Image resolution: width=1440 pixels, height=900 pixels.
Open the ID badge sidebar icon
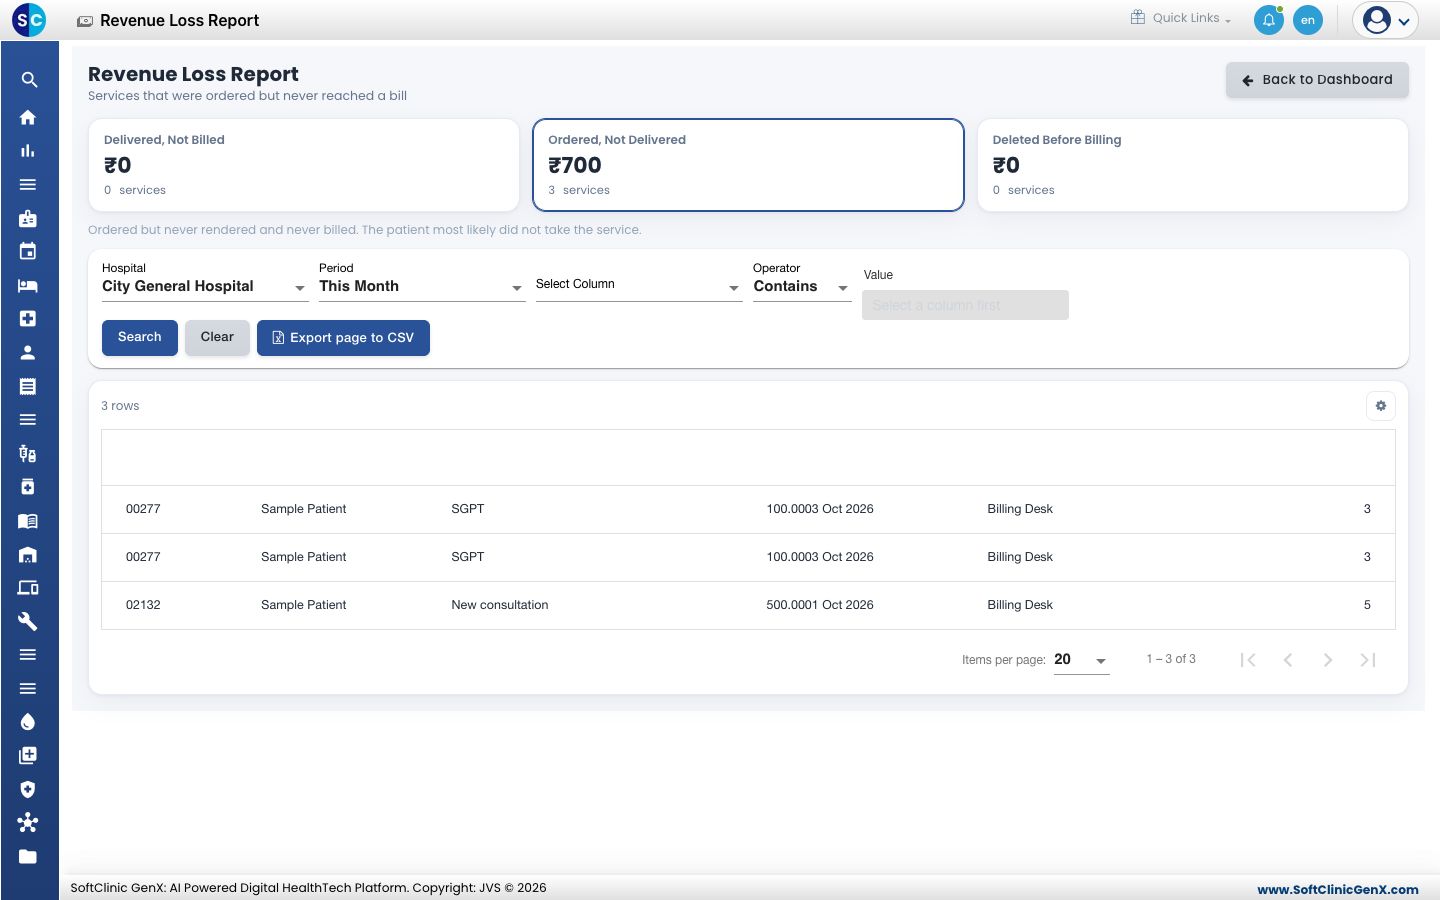28,218
